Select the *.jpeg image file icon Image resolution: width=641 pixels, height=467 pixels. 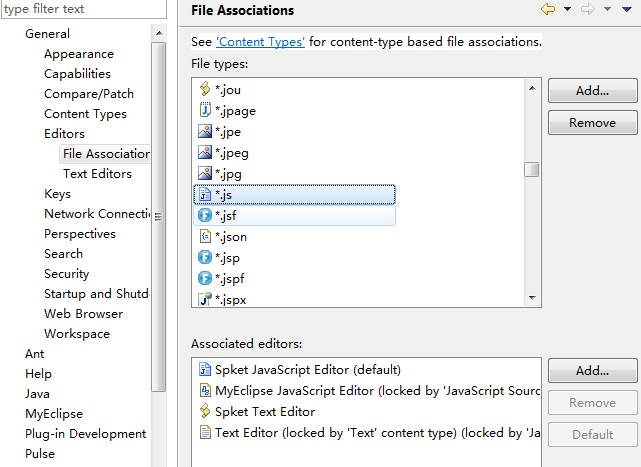click(205, 153)
